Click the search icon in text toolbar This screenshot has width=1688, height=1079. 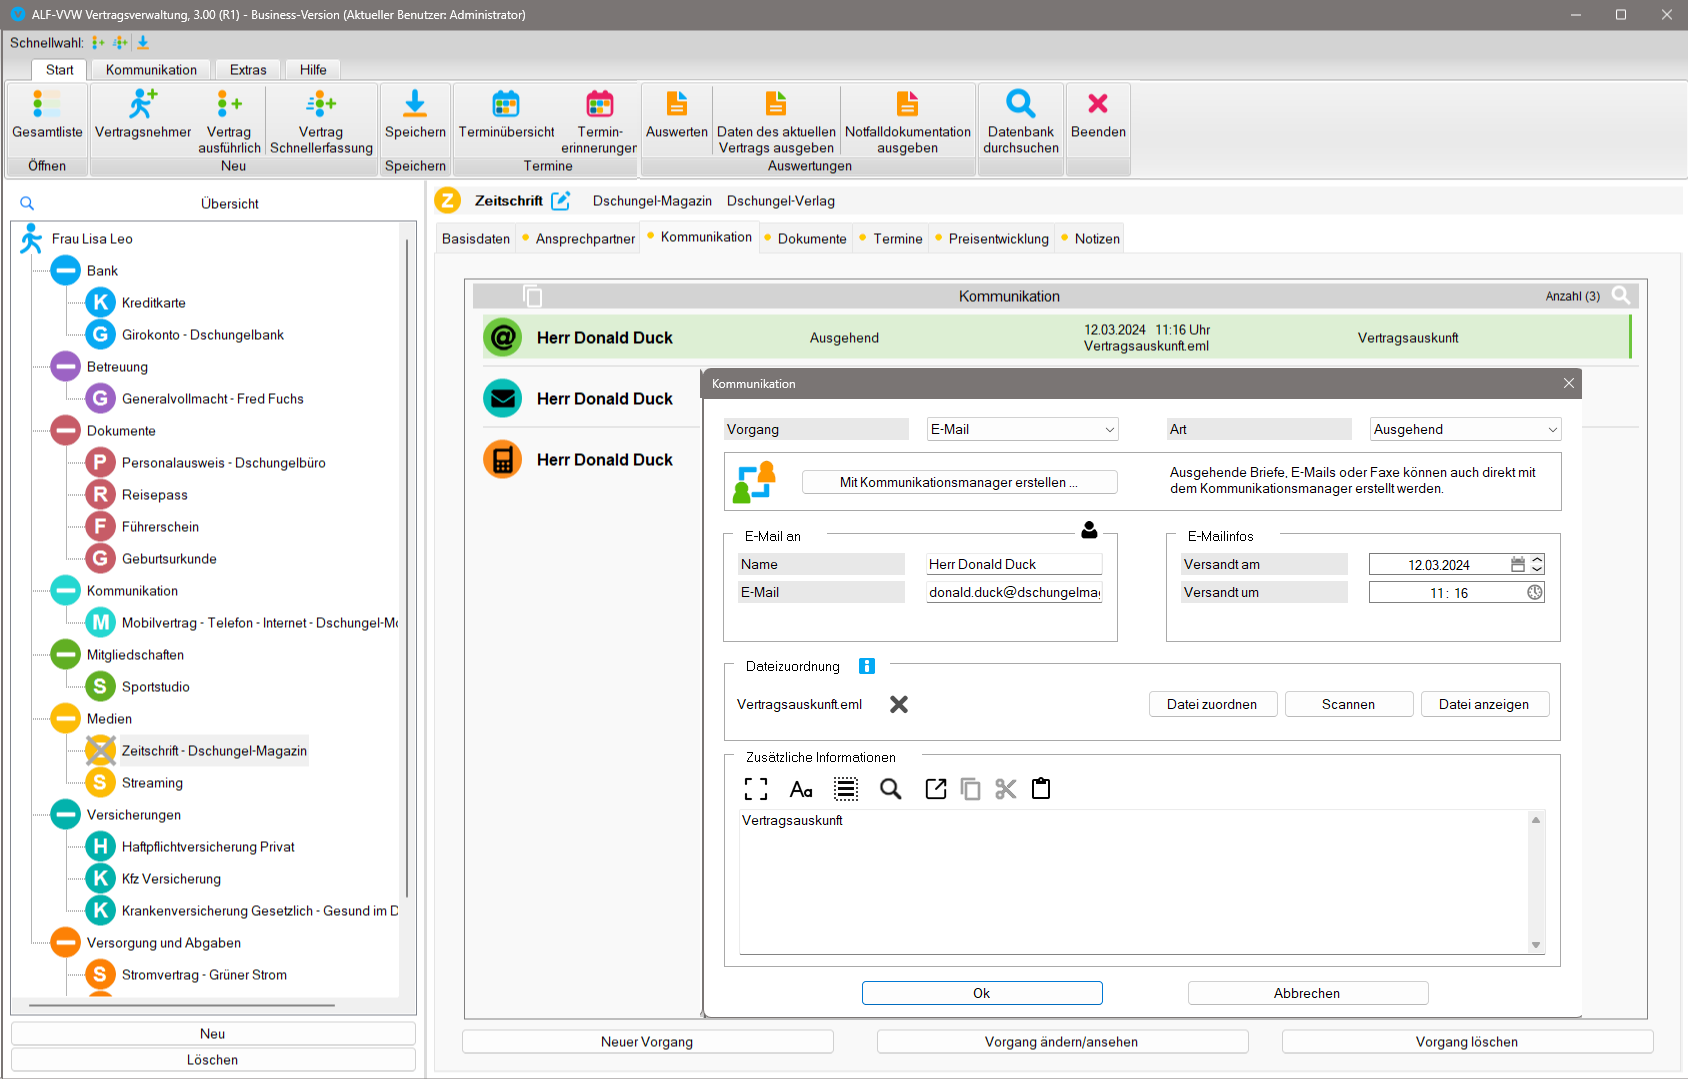890,789
